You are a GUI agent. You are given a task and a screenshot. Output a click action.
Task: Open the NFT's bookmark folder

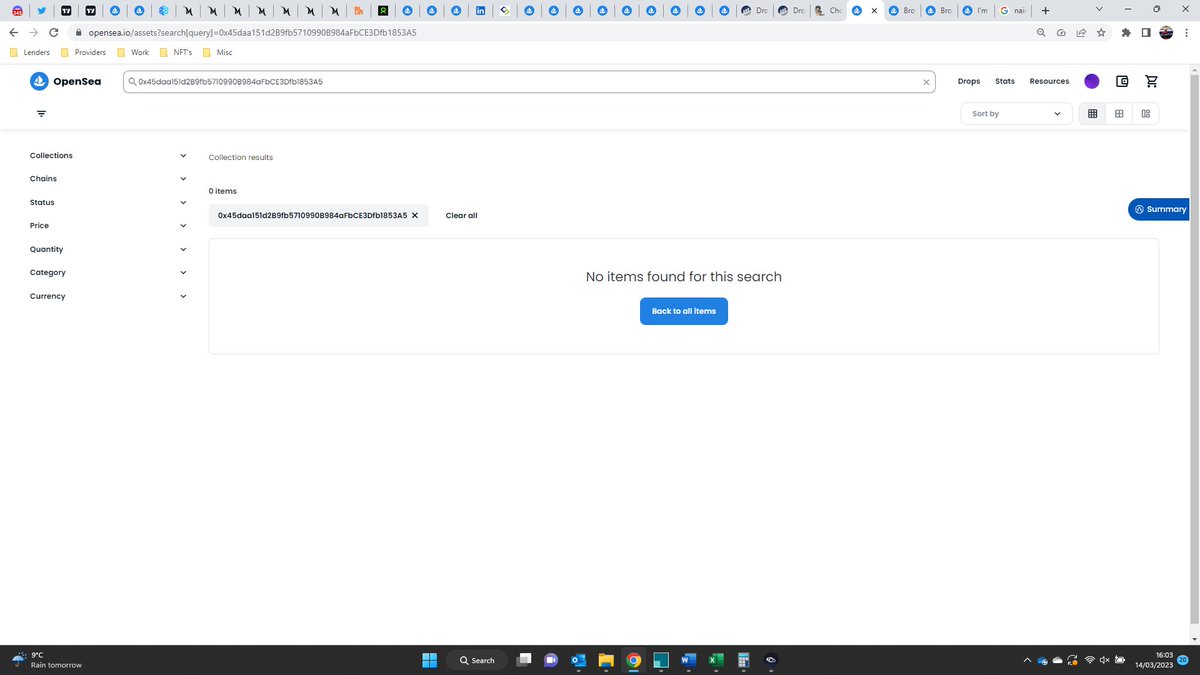point(176,52)
